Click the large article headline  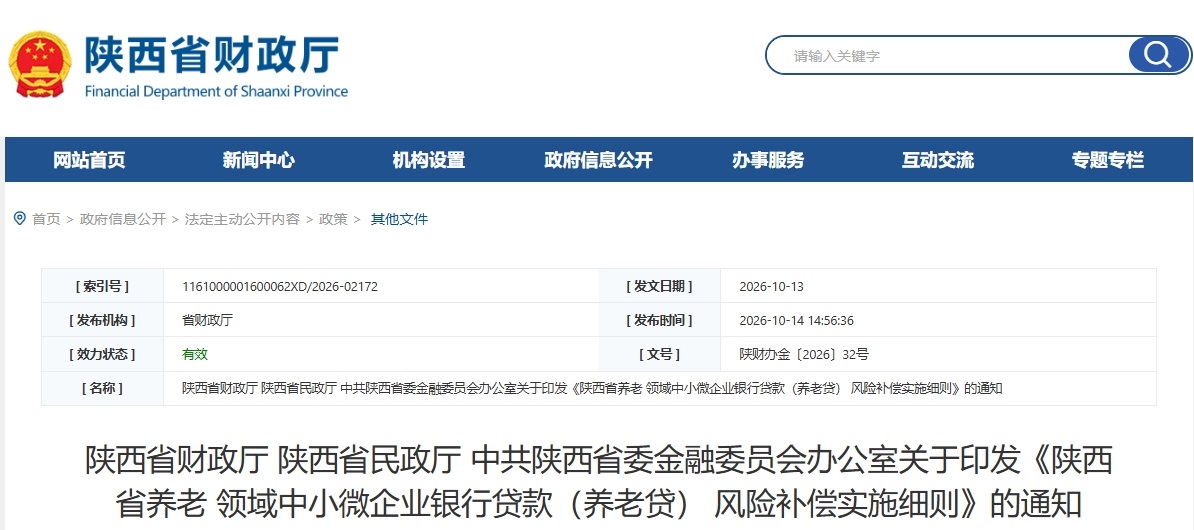[599, 482]
